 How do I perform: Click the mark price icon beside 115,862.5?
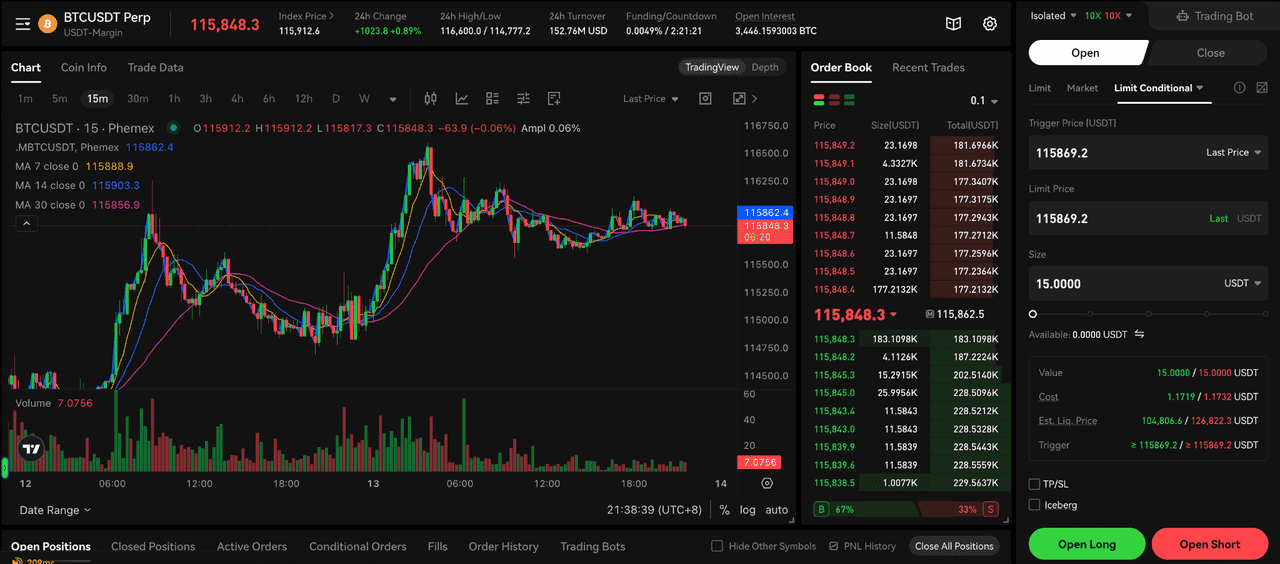[x=930, y=314]
